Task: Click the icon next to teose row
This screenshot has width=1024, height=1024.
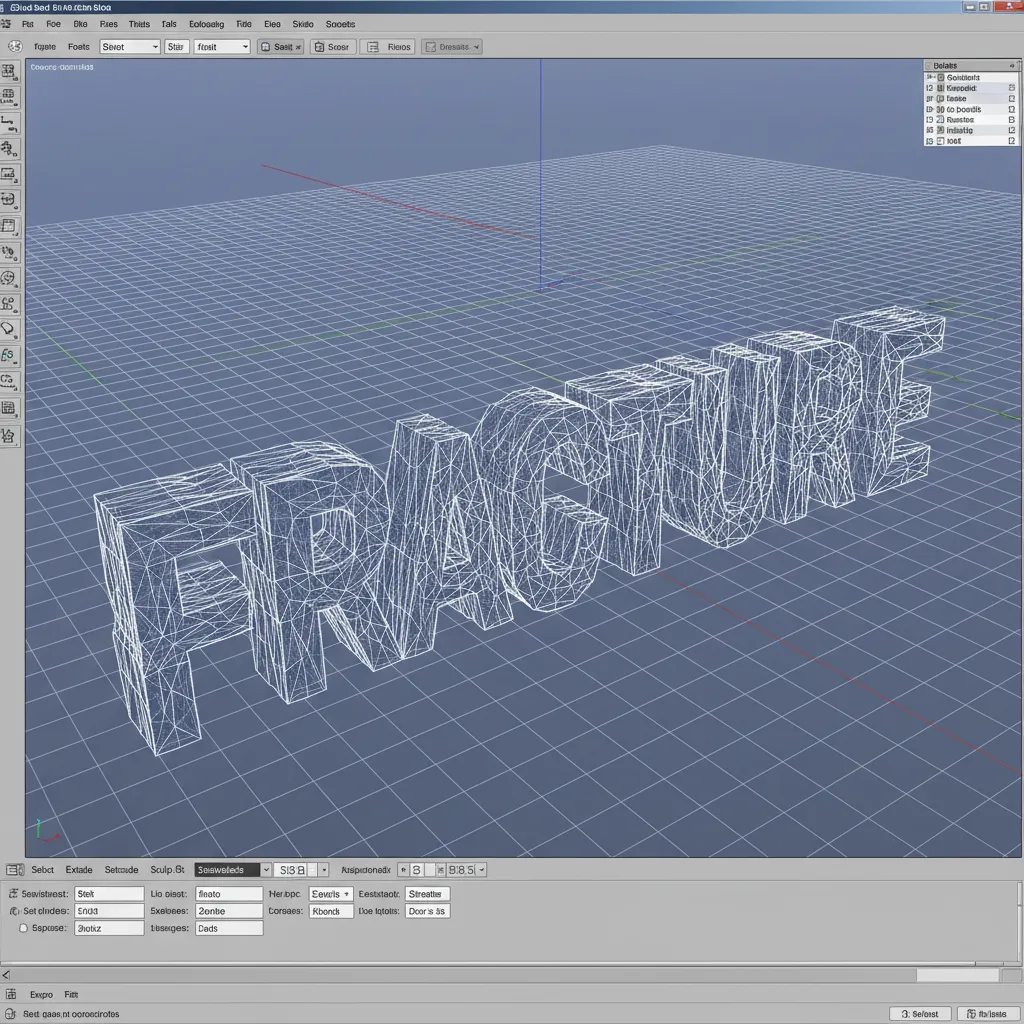Action: (x=941, y=99)
